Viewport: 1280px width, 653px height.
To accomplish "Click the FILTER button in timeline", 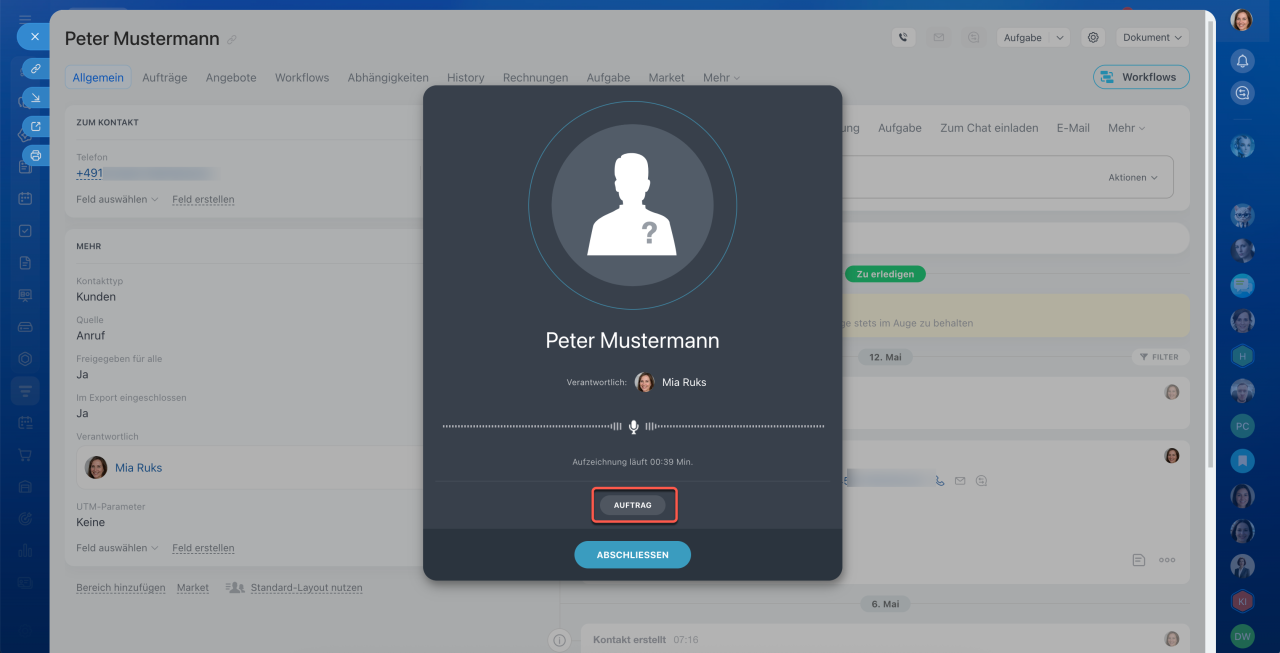I will coord(1159,357).
